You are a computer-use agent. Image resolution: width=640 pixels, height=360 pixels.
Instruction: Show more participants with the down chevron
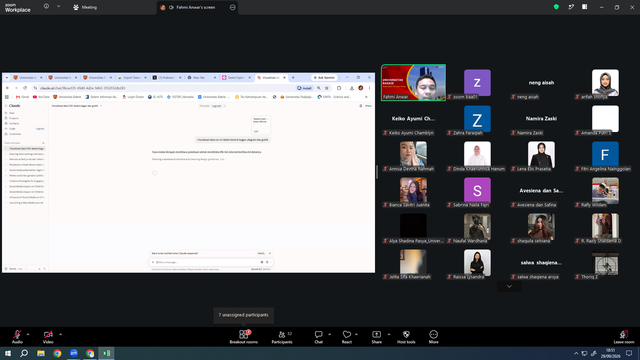click(x=509, y=286)
